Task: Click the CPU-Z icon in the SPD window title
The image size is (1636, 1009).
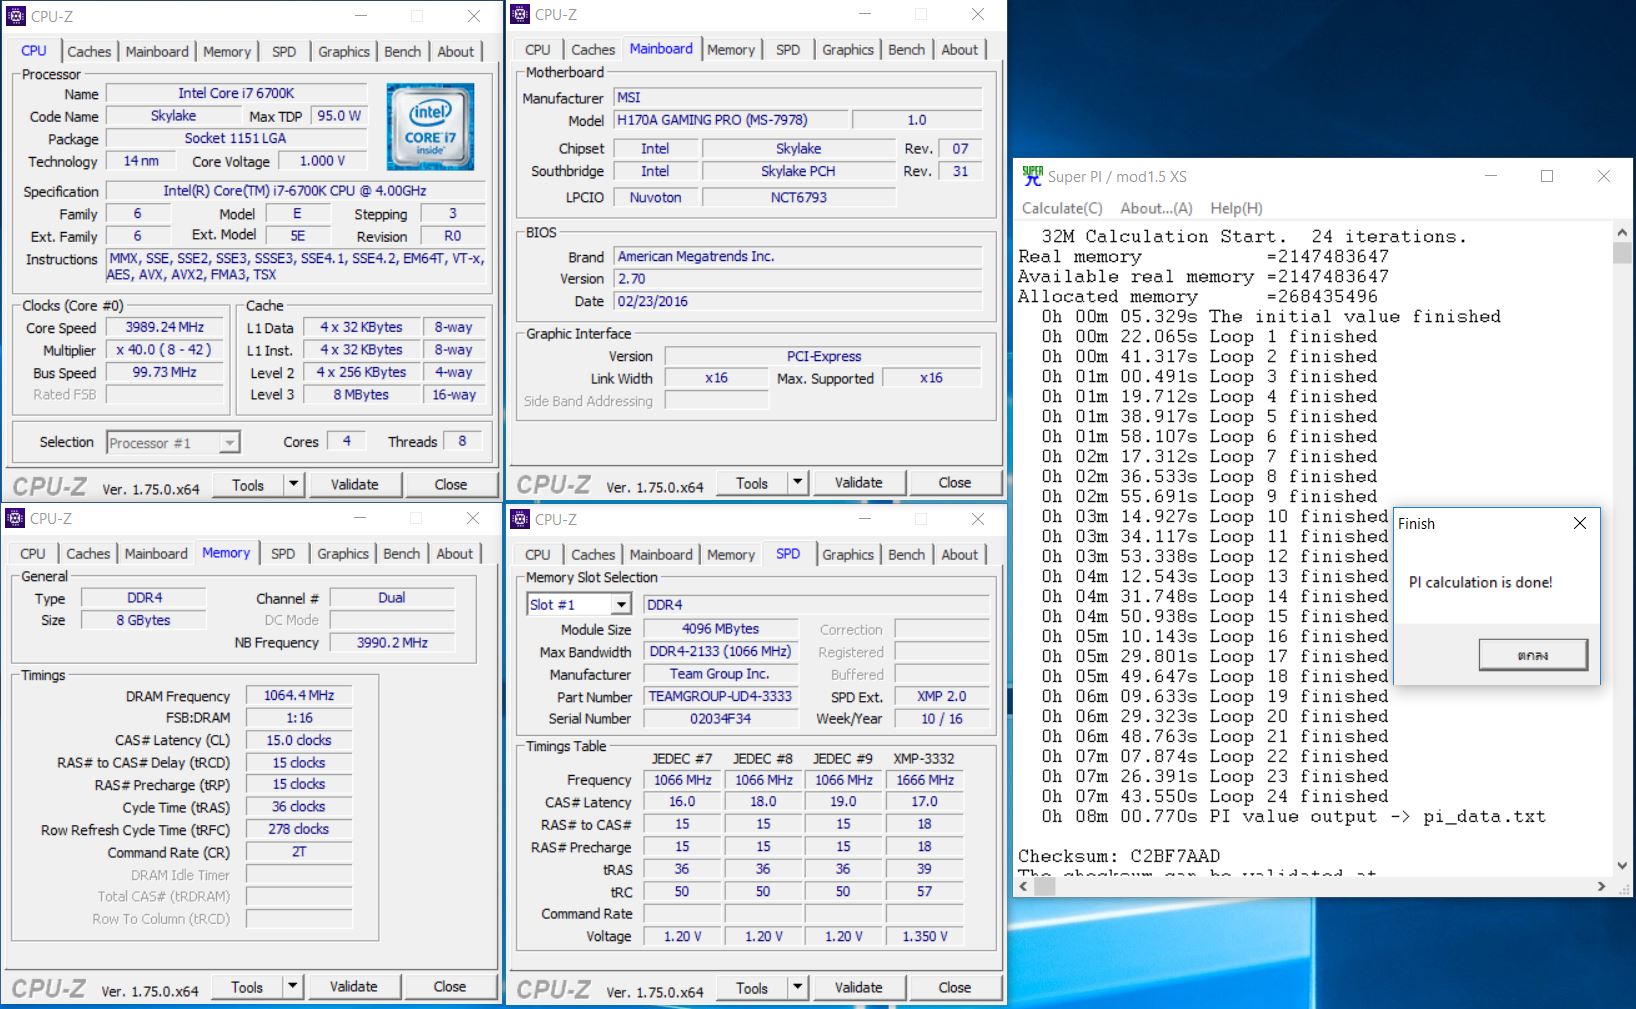Action: click(x=520, y=519)
